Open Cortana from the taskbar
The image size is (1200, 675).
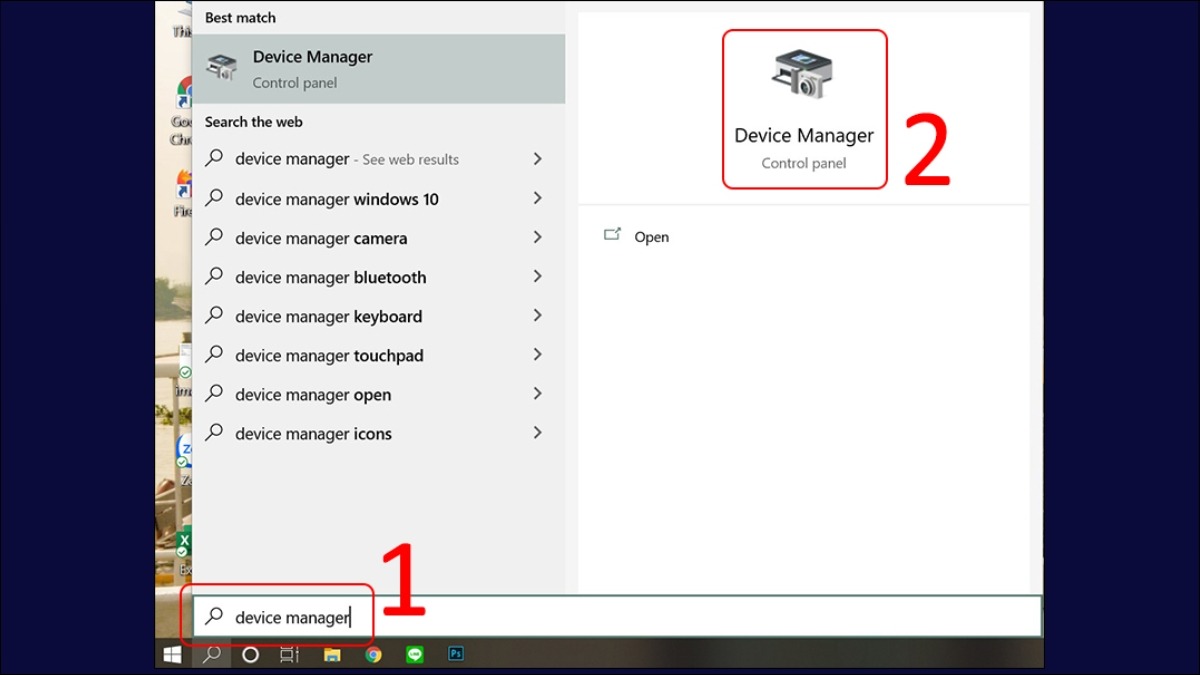pyautogui.click(x=251, y=655)
